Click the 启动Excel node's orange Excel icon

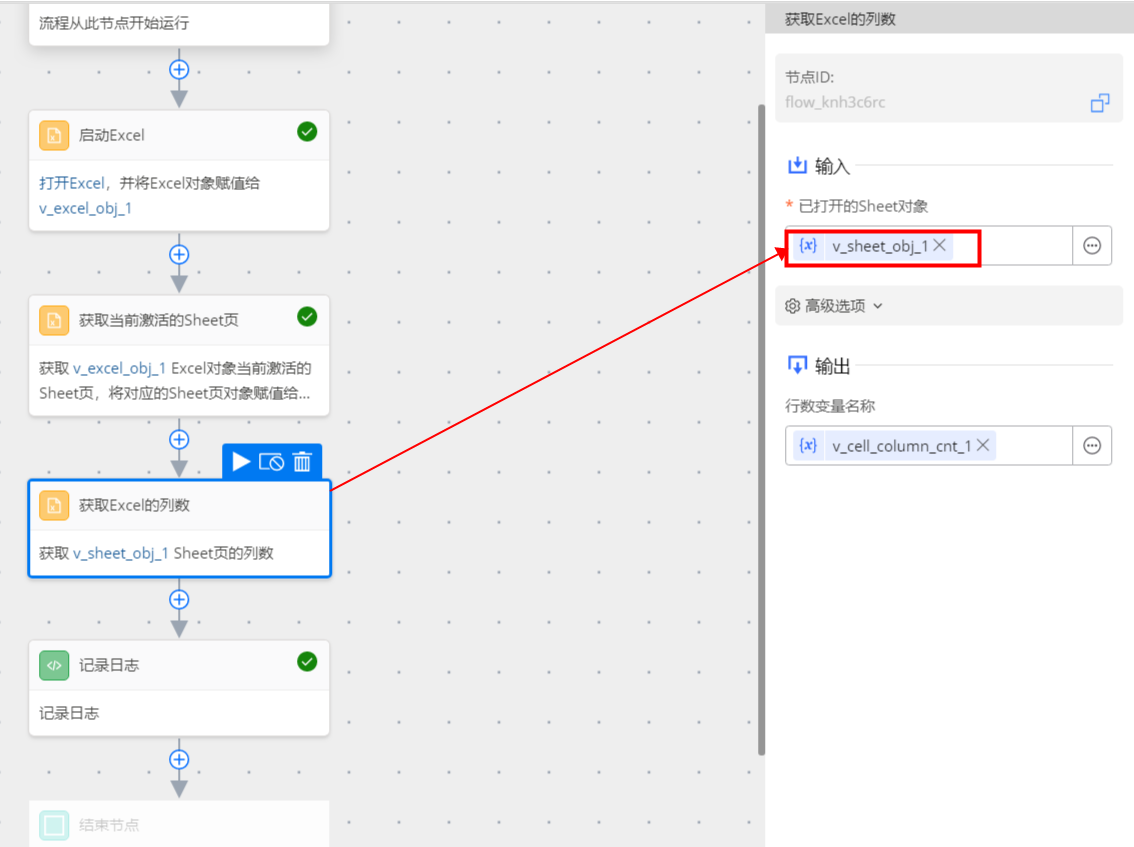54,135
